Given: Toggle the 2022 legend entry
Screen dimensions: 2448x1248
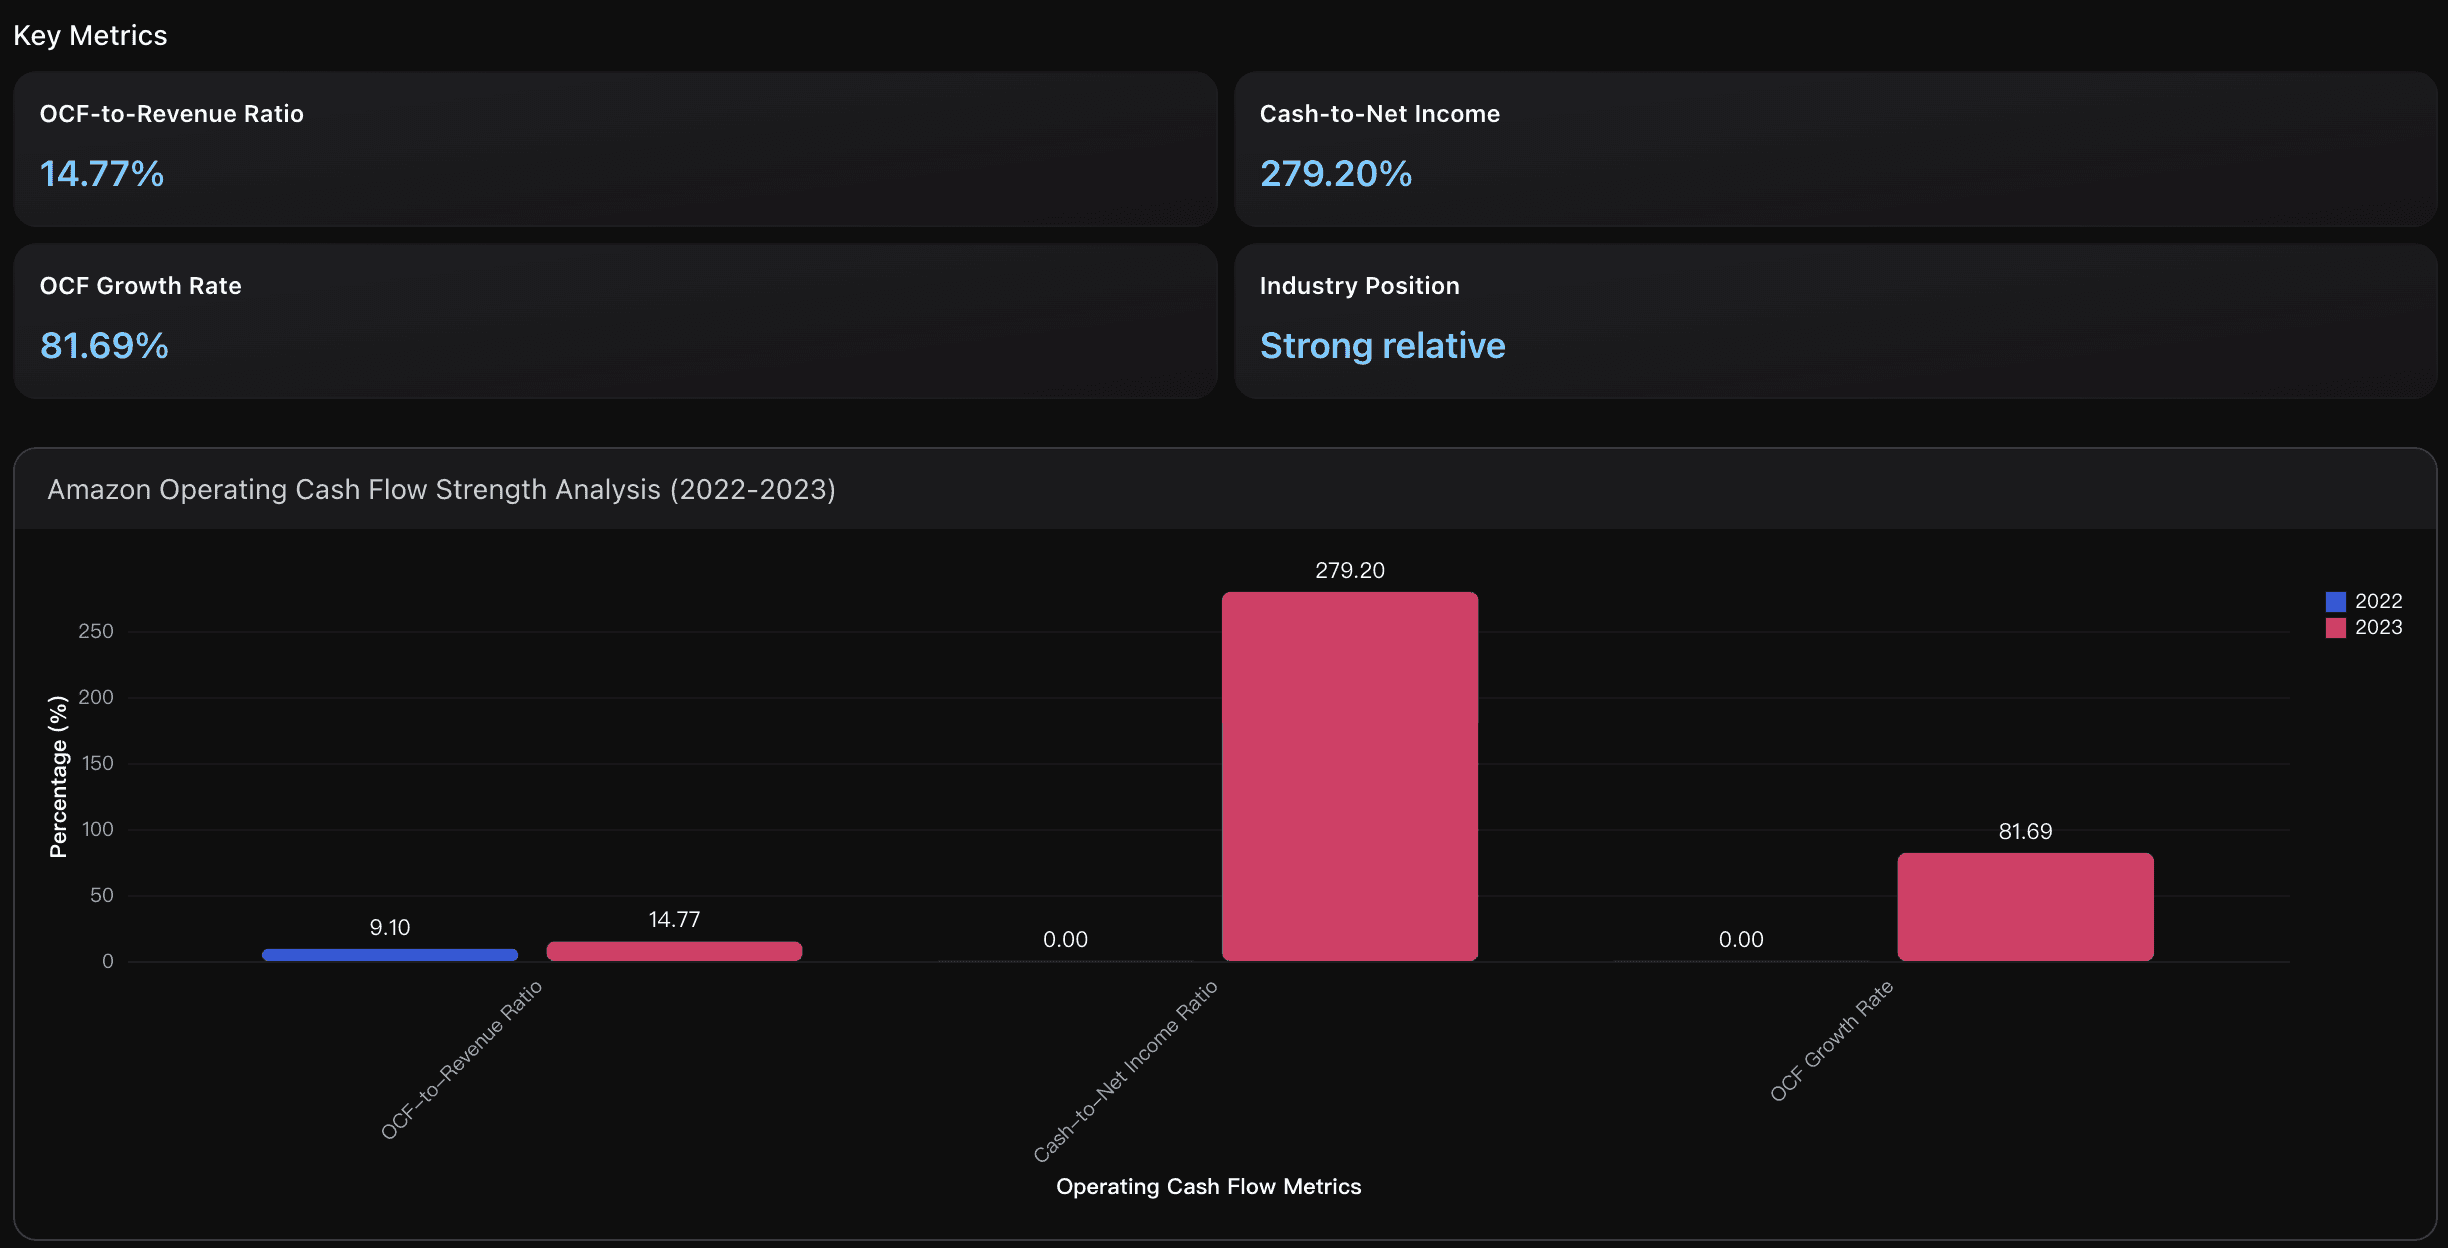Looking at the screenshot, I should [2364, 601].
